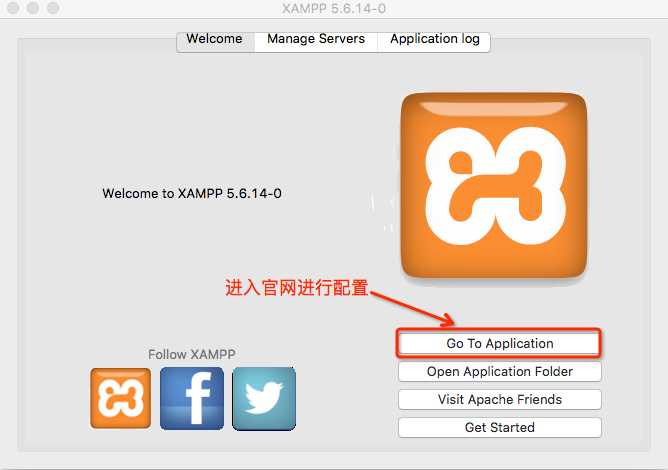Image resolution: width=668 pixels, height=470 pixels.
Task: Click the 'XAMPP 5.6.14-0' window title
Action: click(334, 9)
